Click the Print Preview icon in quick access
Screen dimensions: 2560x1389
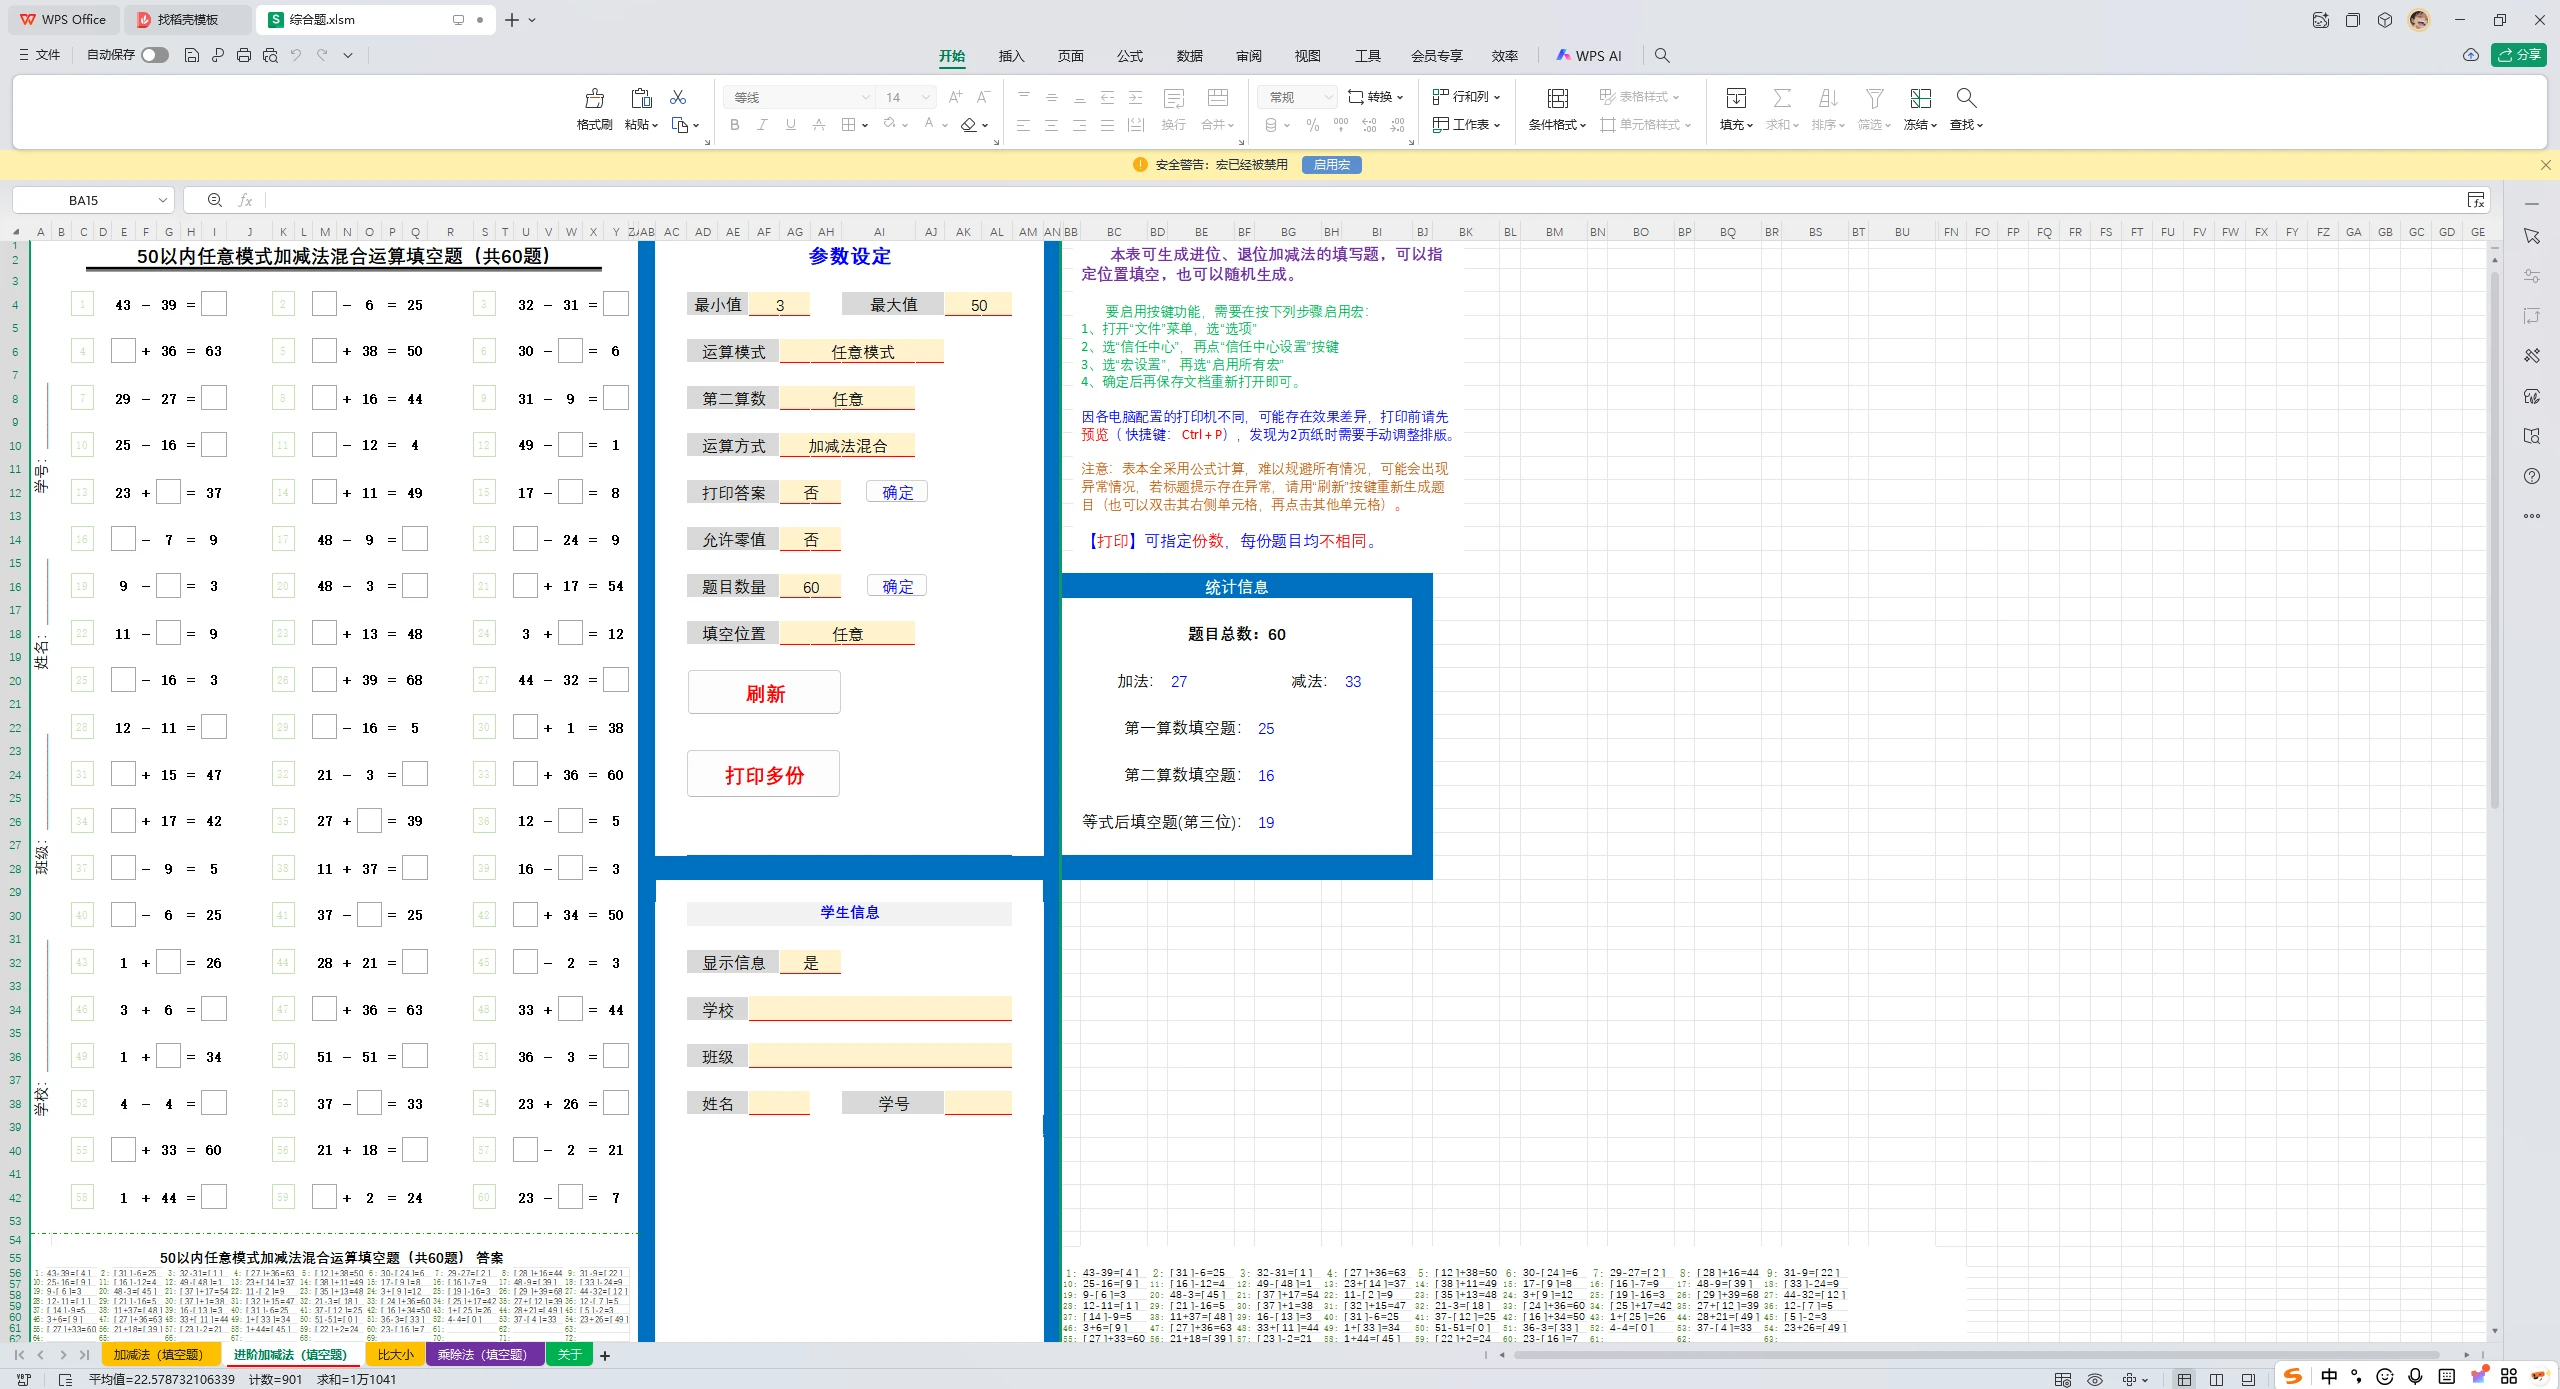click(x=270, y=55)
